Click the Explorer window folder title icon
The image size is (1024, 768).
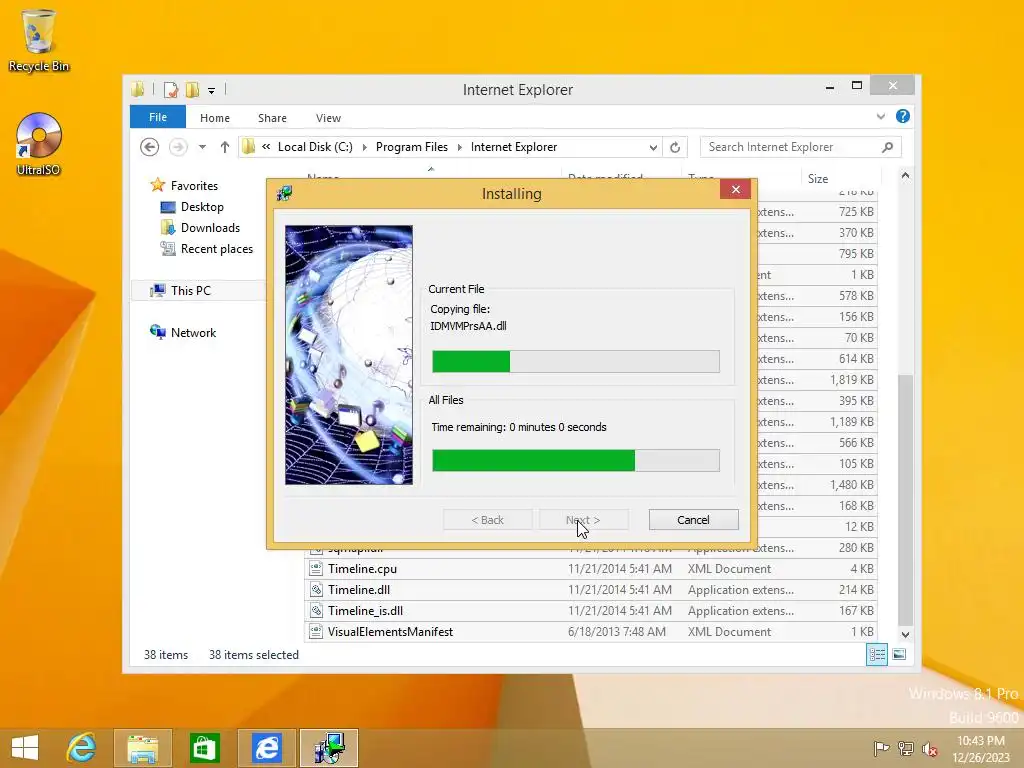[x=137, y=89]
